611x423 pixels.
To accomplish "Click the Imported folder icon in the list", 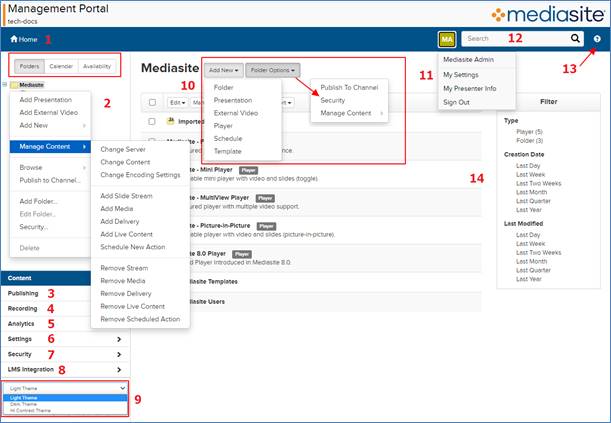I will click(170, 121).
